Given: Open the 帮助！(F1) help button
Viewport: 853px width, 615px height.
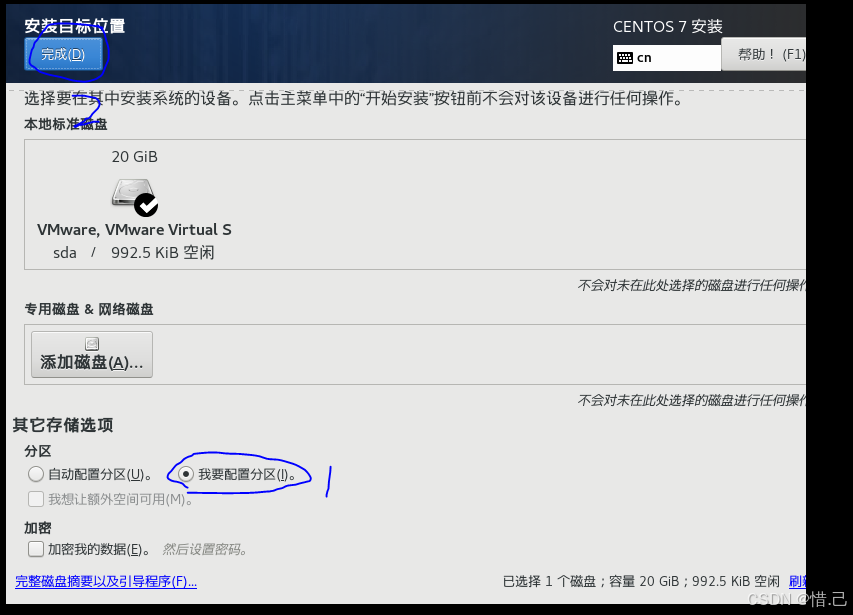Looking at the screenshot, I should tap(764, 54).
